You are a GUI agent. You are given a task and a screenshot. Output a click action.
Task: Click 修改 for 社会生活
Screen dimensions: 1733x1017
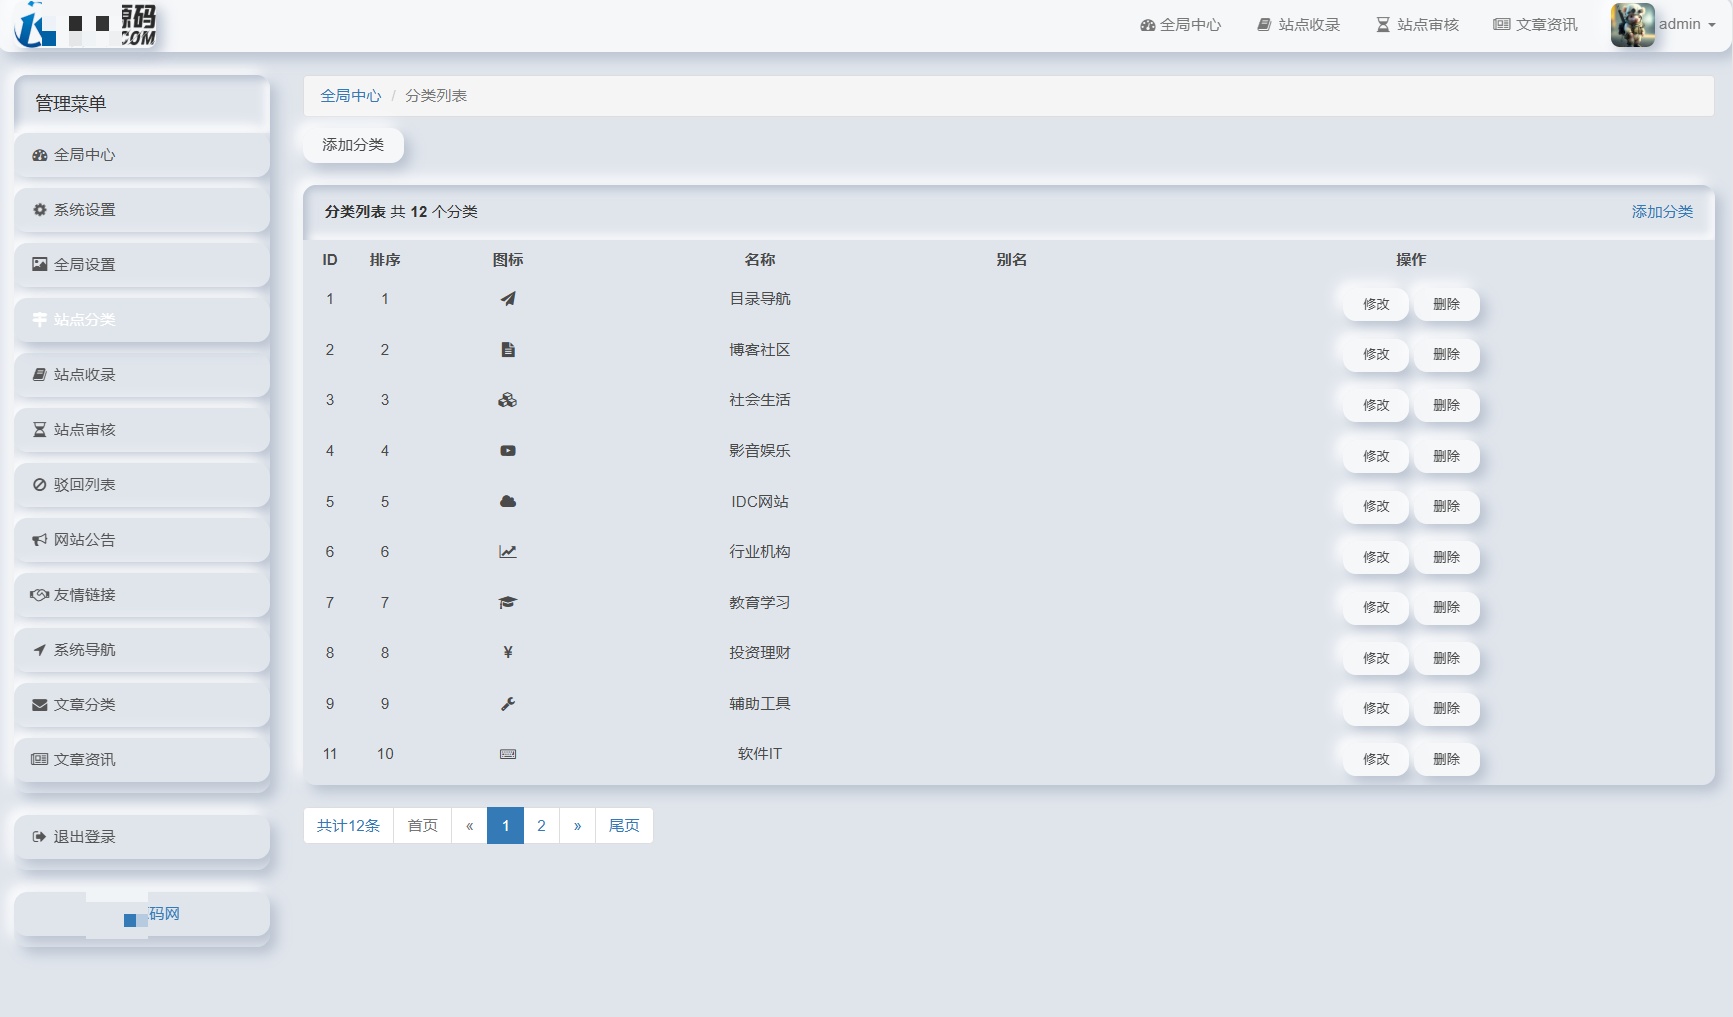coord(1376,405)
